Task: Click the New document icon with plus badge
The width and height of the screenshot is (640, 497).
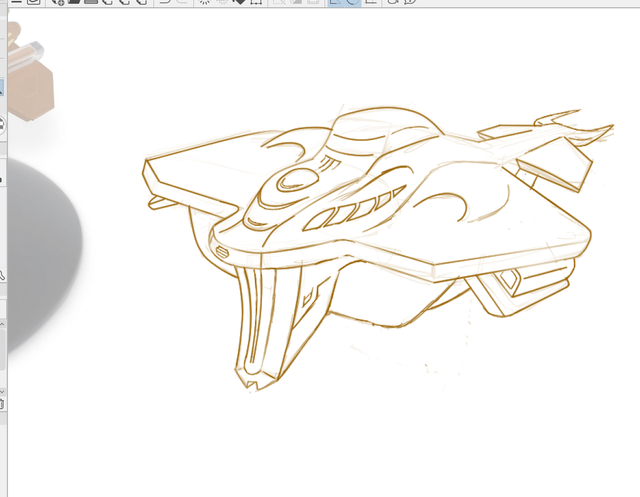Action: click(58, 2)
